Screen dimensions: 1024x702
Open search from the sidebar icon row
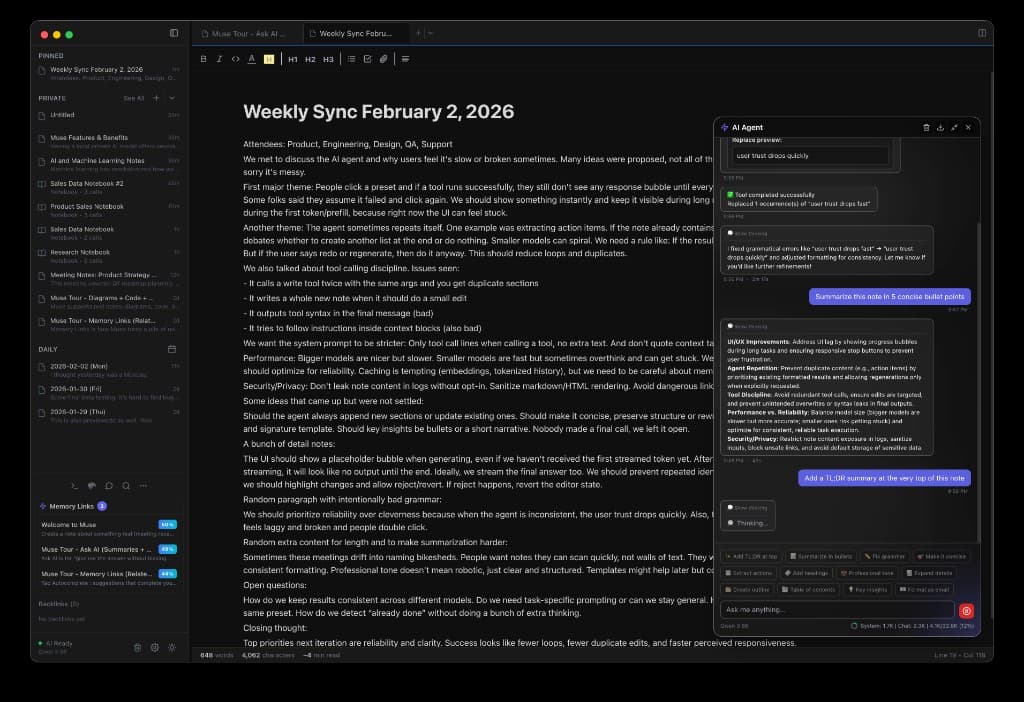[126, 487]
